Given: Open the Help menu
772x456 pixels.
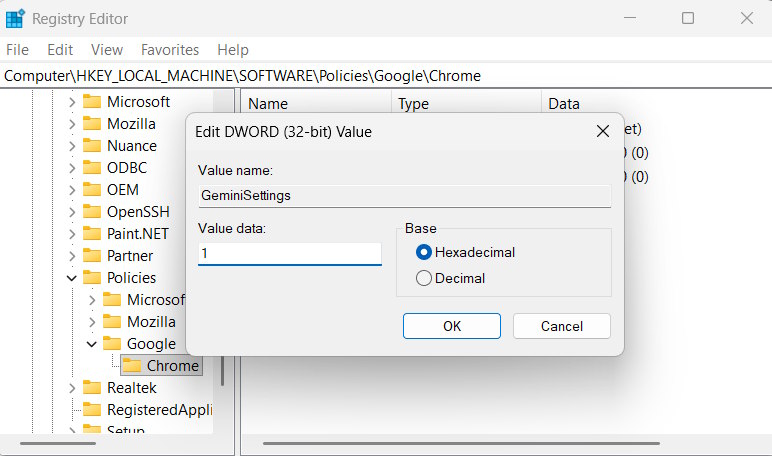Looking at the screenshot, I should tap(233, 50).
